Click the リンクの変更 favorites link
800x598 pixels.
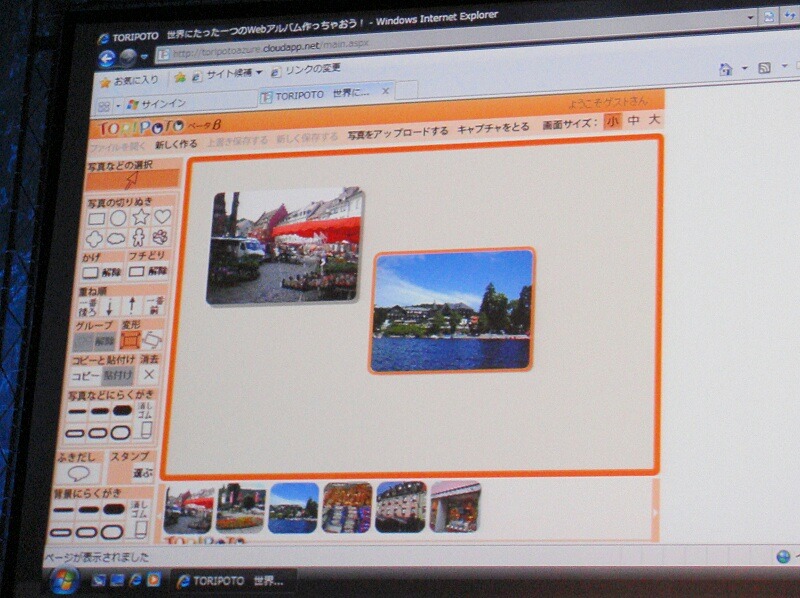point(306,69)
